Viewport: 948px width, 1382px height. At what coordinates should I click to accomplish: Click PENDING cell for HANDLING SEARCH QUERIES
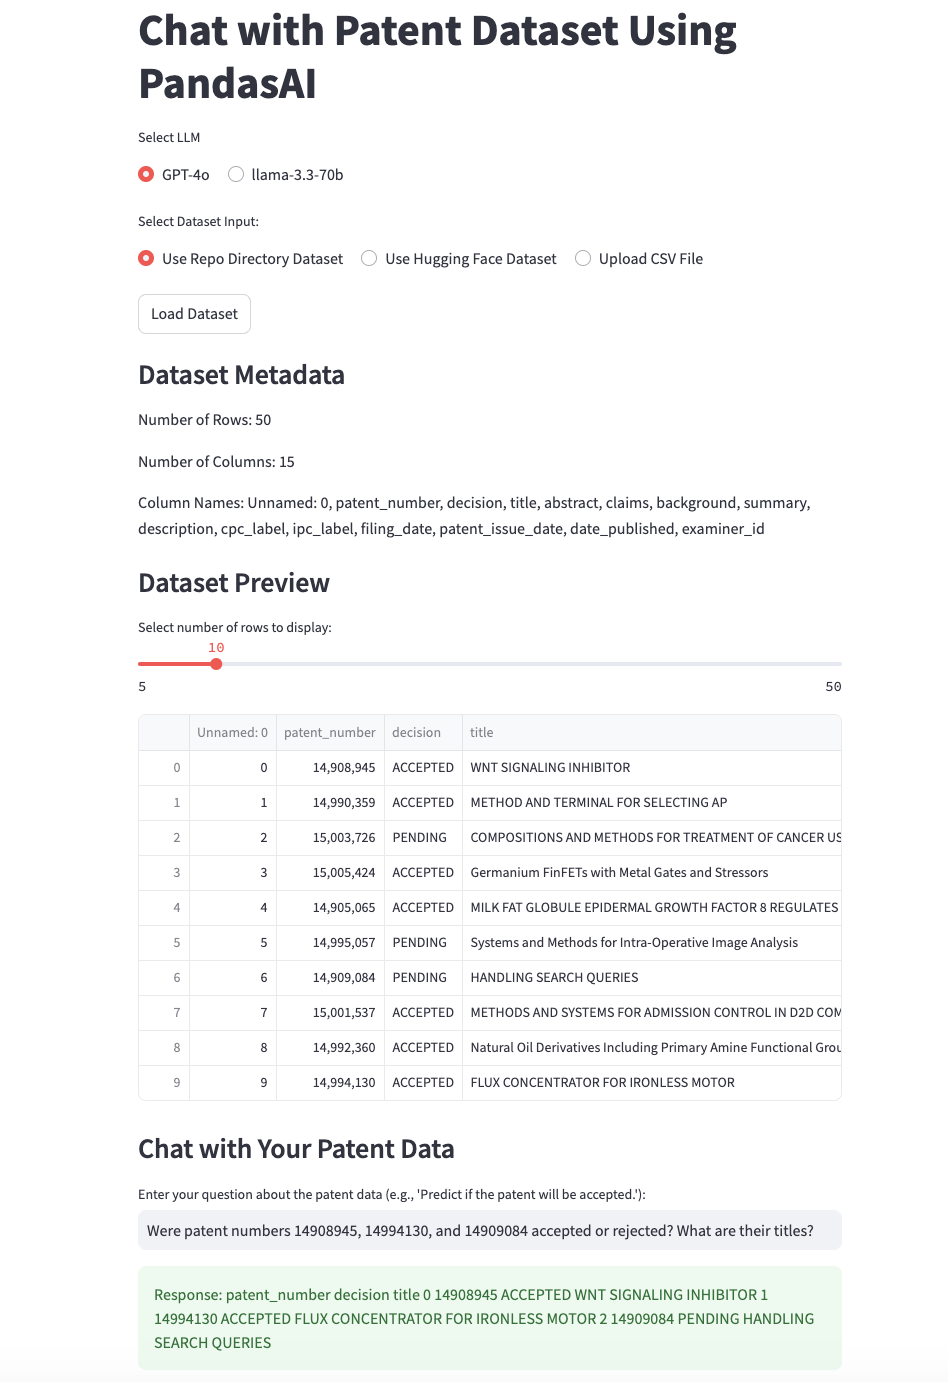tap(419, 978)
